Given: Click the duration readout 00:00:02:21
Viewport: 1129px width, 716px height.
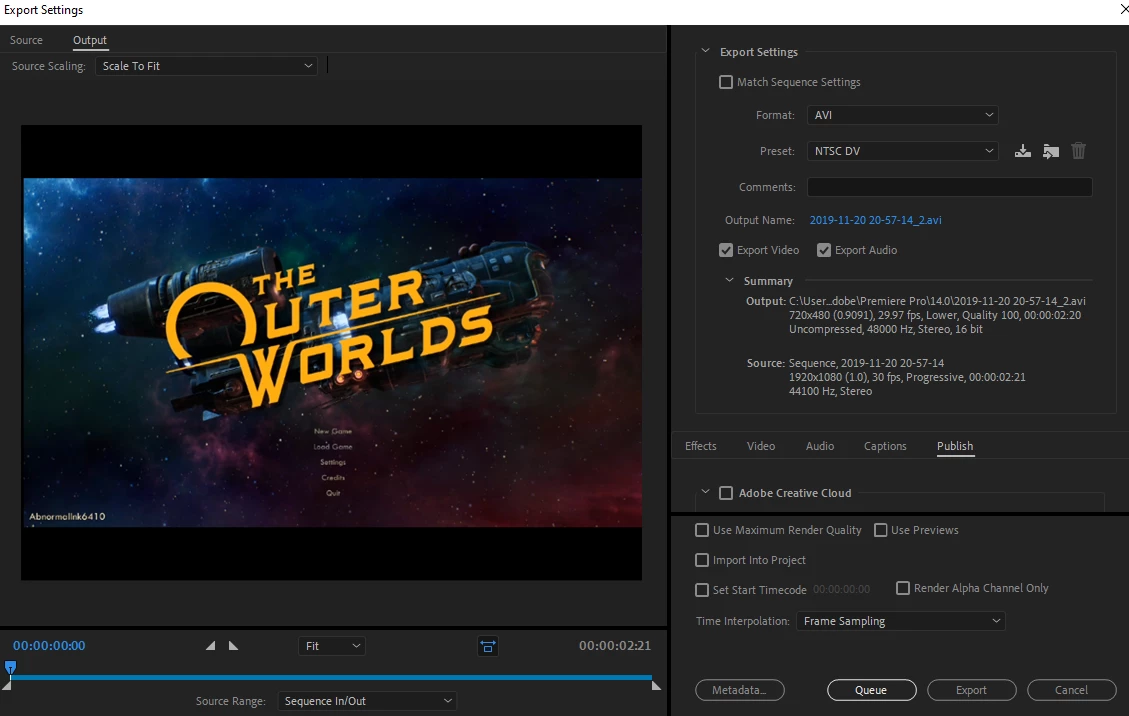Looking at the screenshot, I should pyautogui.click(x=615, y=645).
